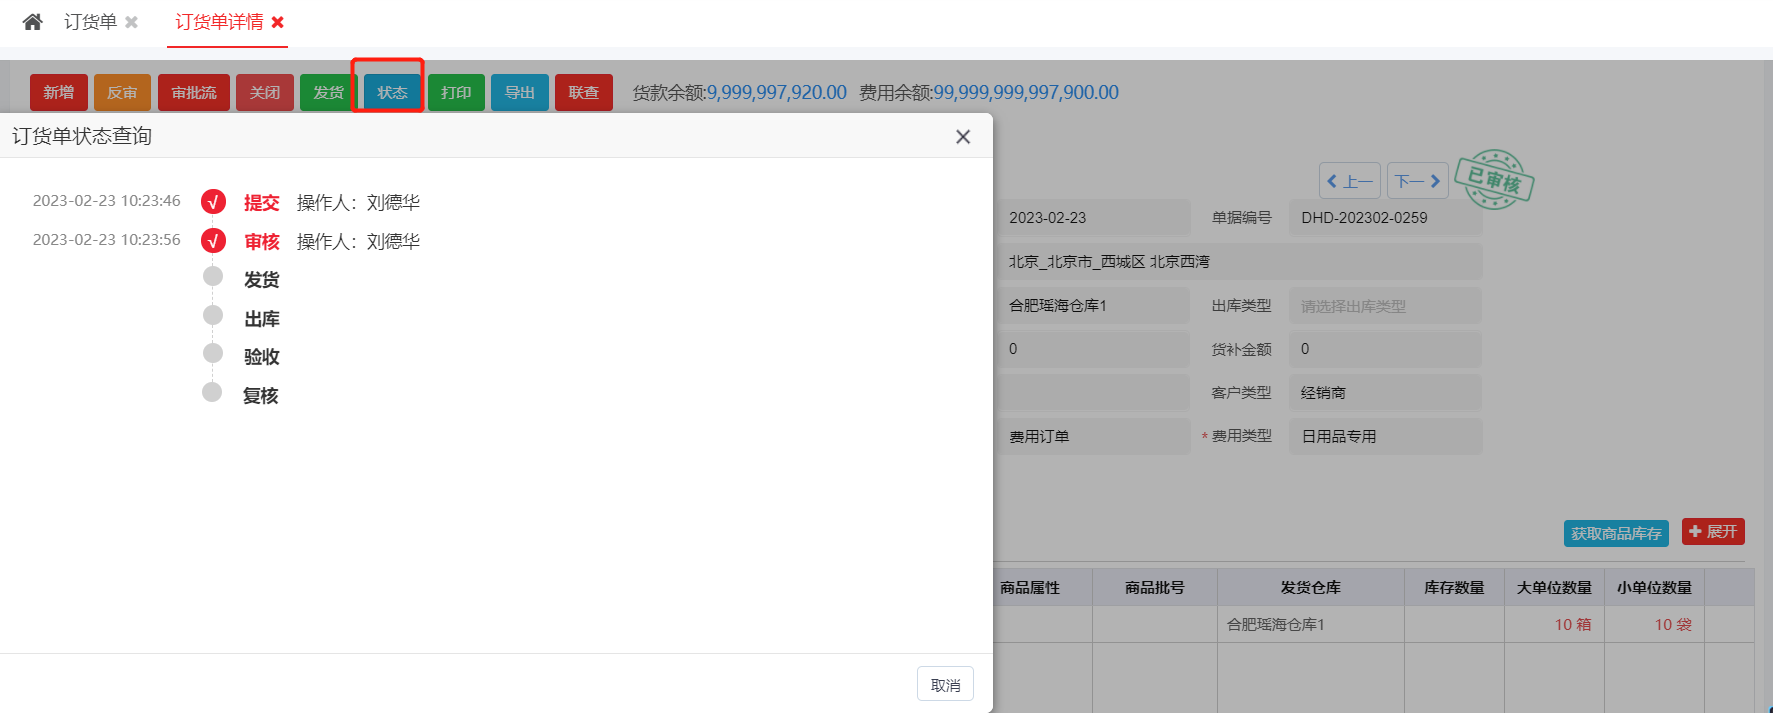
Task: Click the green 发货 button
Action: pos(328,92)
